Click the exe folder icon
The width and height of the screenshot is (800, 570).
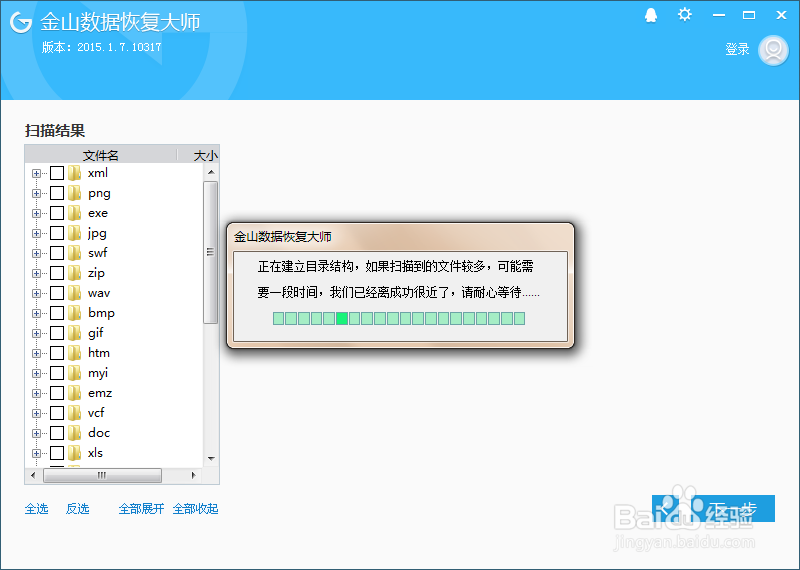tap(74, 213)
